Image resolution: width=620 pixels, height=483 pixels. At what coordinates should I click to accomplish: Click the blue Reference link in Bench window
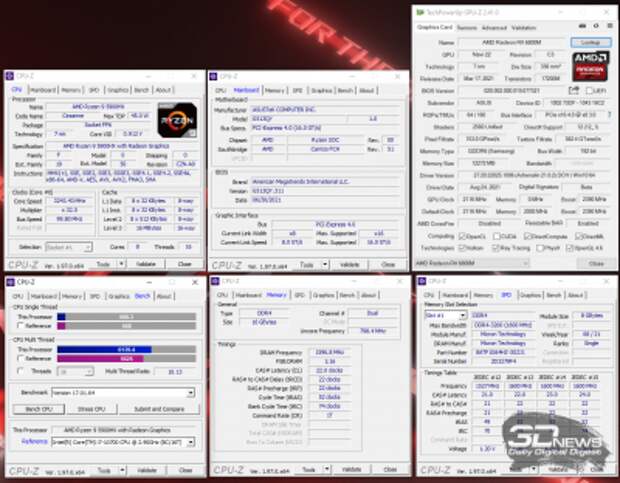click(x=34, y=441)
